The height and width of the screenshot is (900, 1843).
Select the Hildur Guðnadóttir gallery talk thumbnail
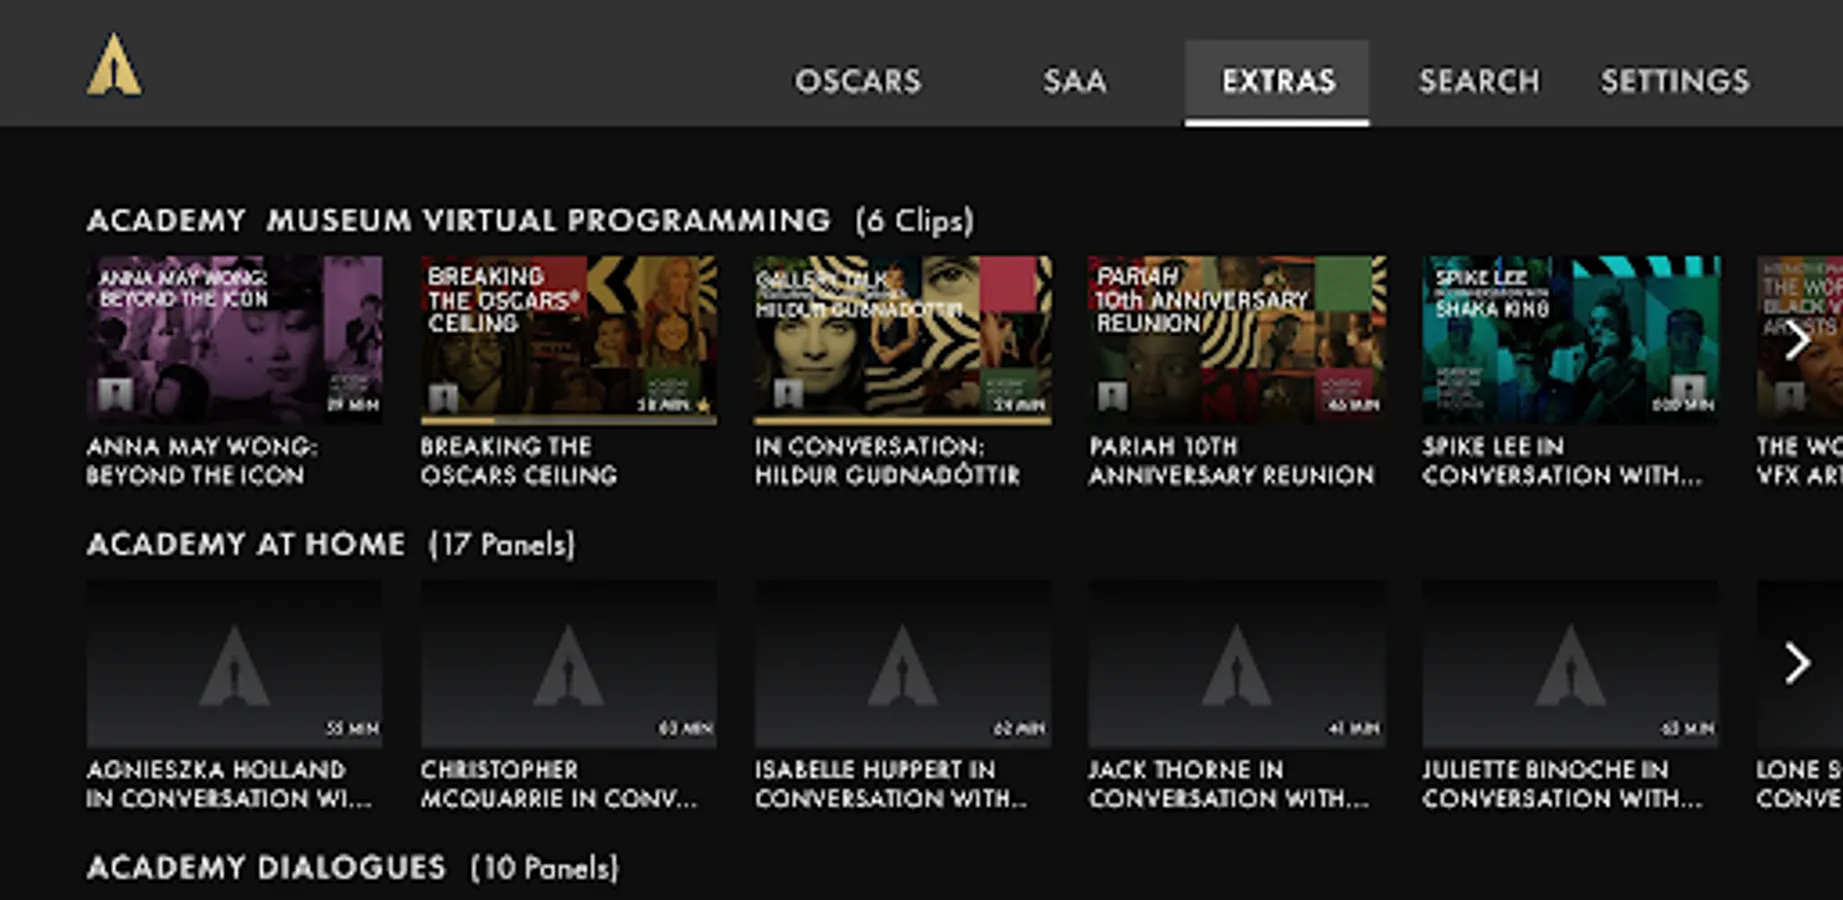point(902,338)
